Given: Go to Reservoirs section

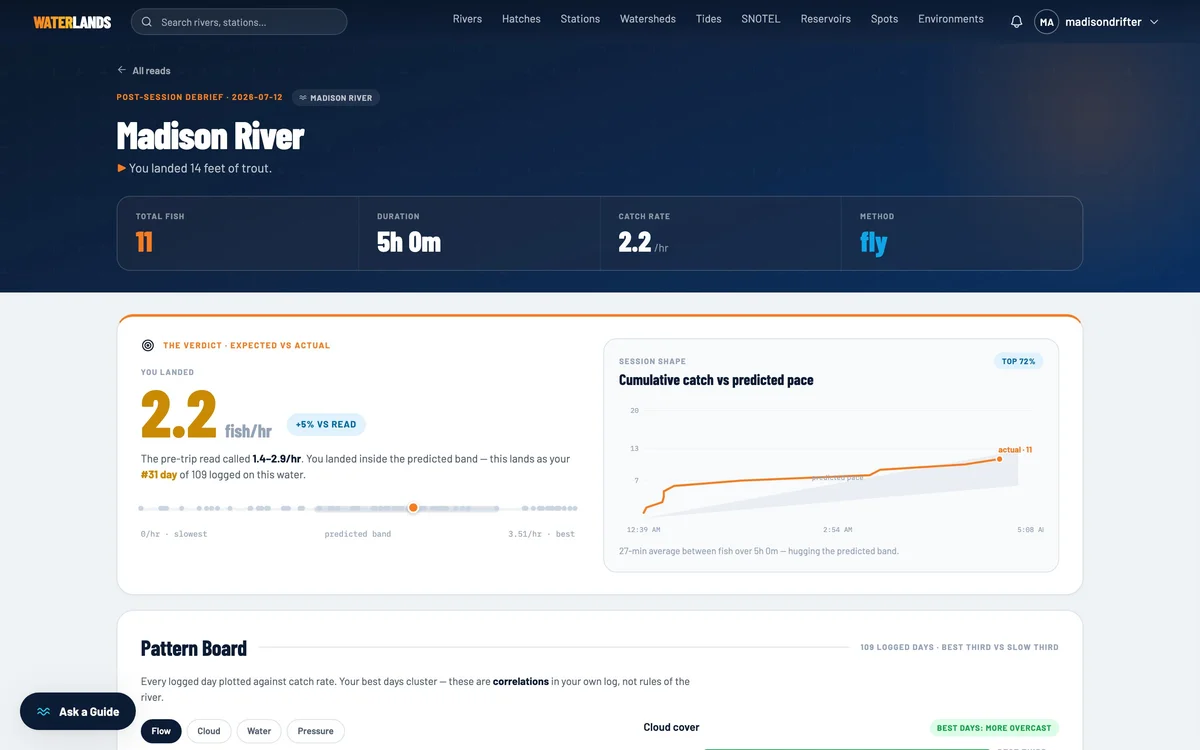Looking at the screenshot, I should pos(826,19).
